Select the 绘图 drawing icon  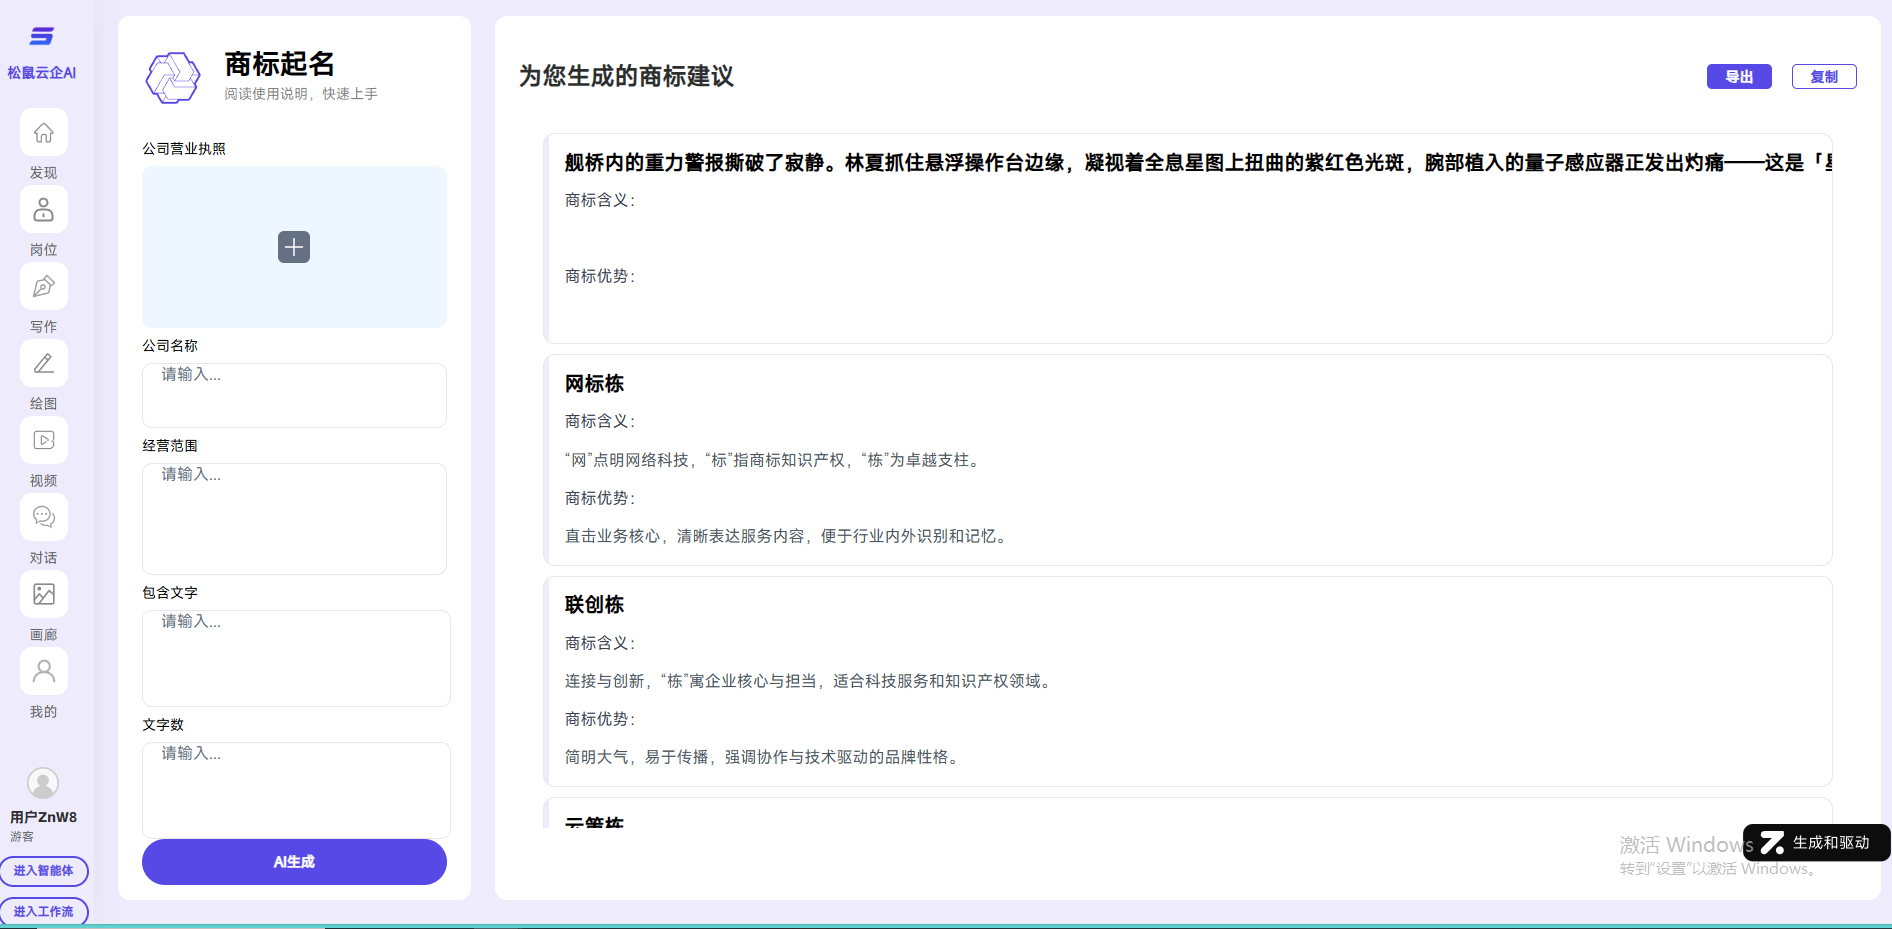(x=44, y=364)
